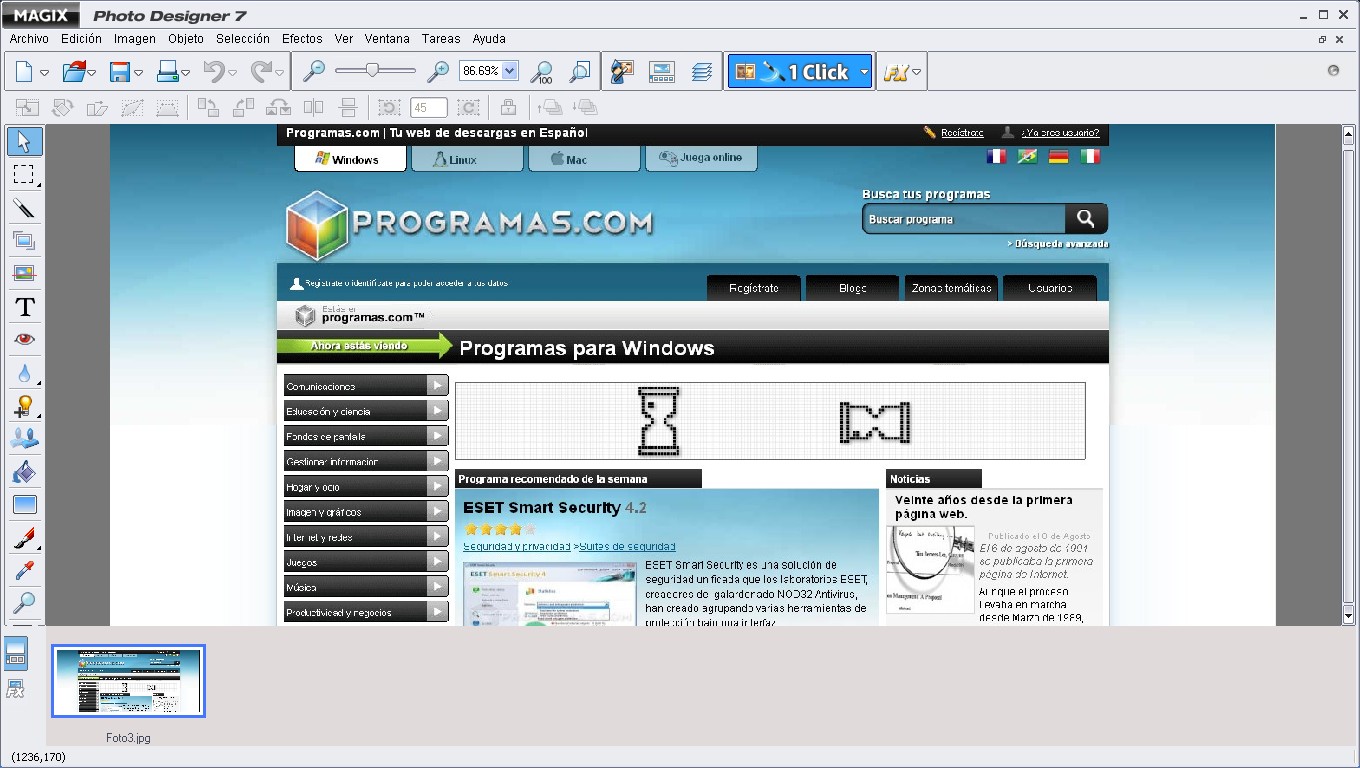Select the water drop blur tool
1360x768 pixels.
pos(24,373)
